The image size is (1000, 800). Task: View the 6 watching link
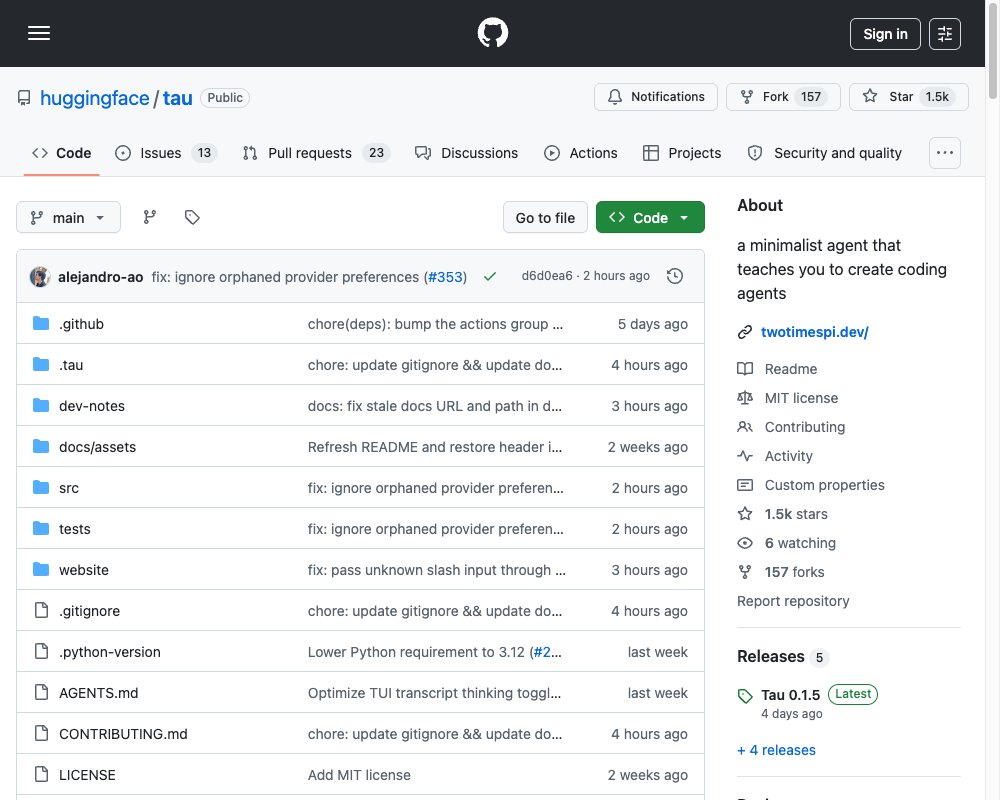(x=800, y=543)
